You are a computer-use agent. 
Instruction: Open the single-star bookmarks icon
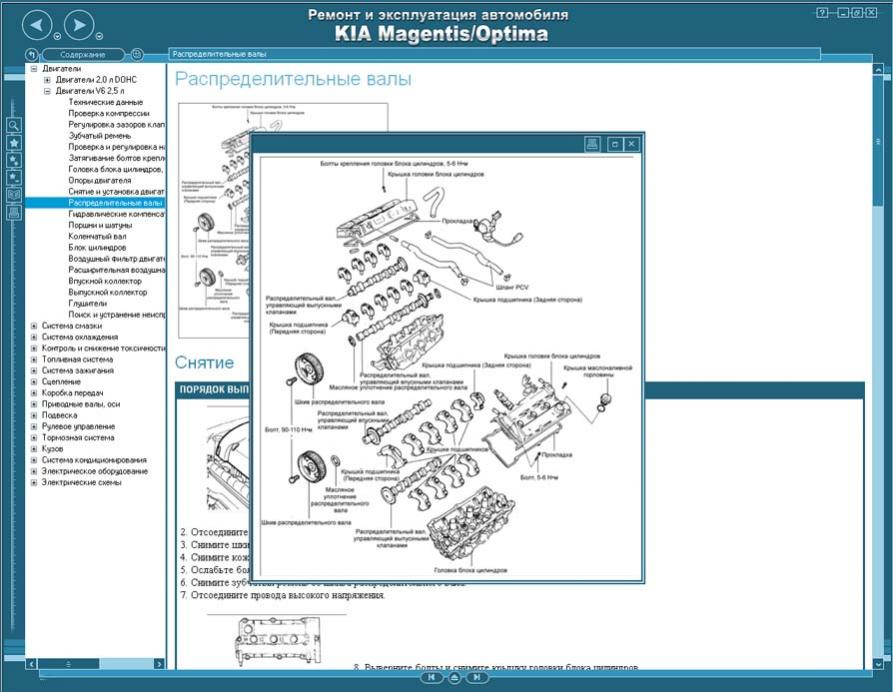coord(14,142)
